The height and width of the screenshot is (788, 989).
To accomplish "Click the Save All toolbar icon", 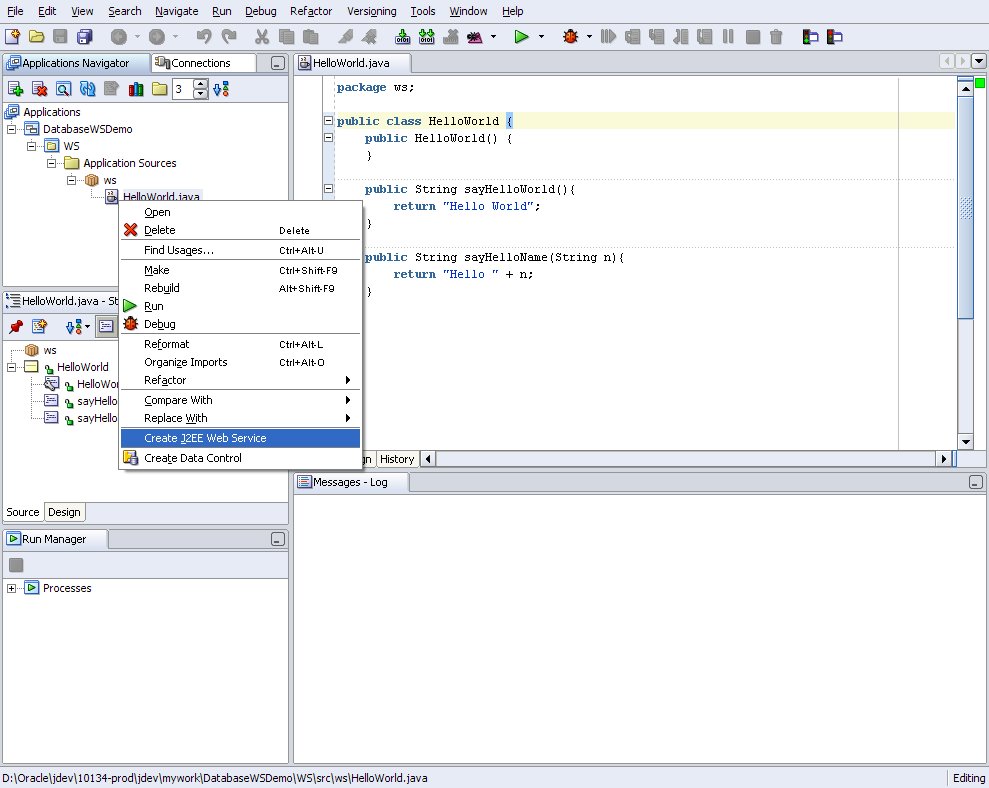I will 85,37.
